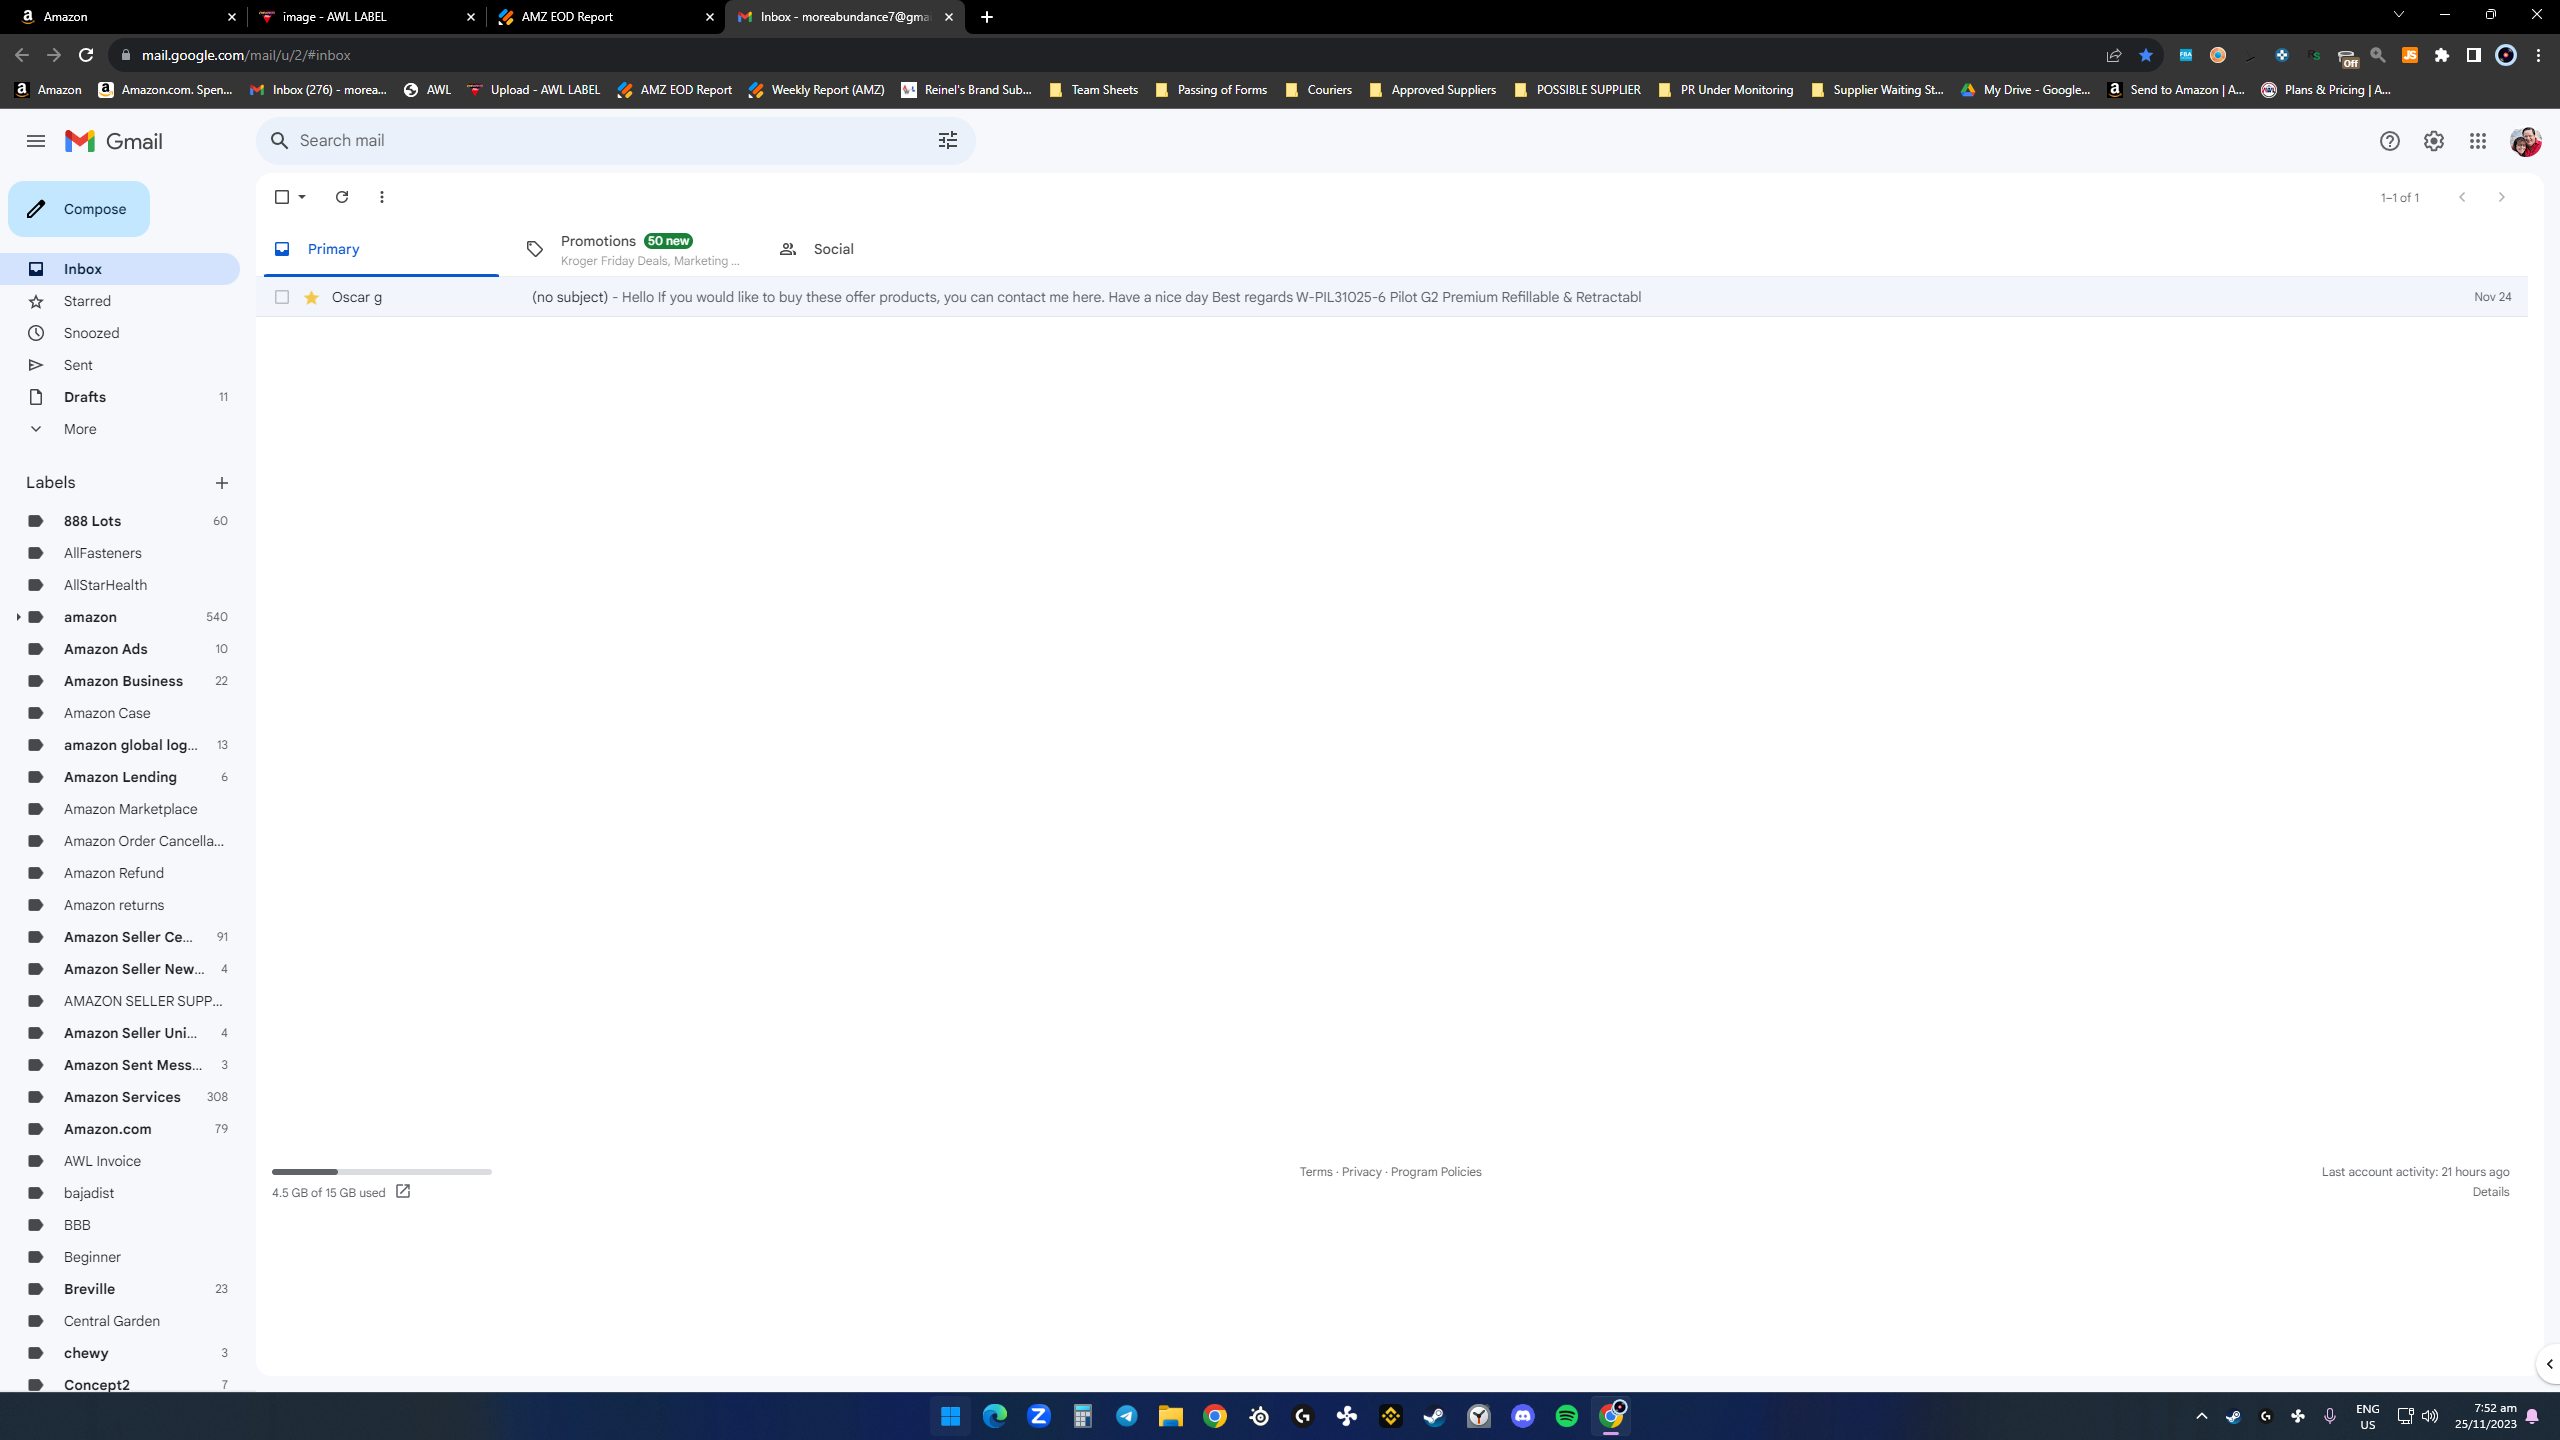Open Steam from the taskbar

pyautogui.click(x=1435, y=1416)
